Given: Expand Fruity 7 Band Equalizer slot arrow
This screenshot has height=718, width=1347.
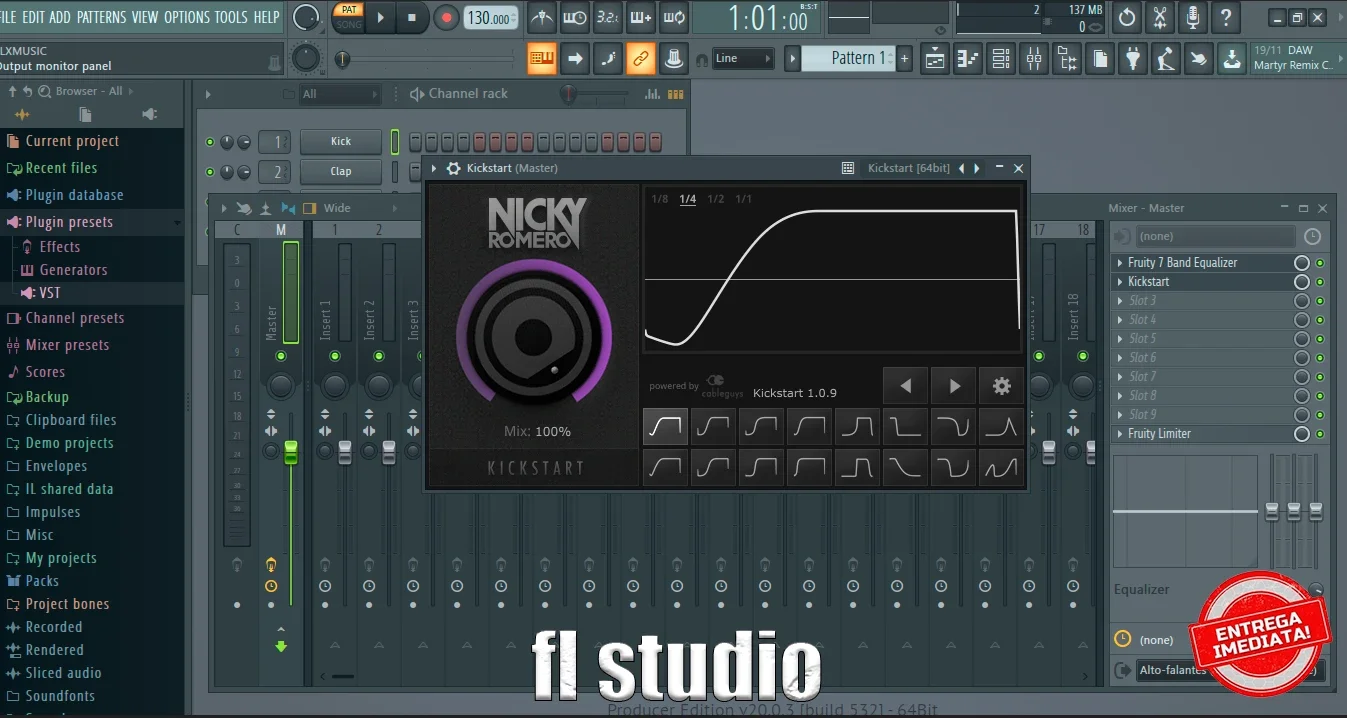Looking at the screenshot, I should (1120, 263).
